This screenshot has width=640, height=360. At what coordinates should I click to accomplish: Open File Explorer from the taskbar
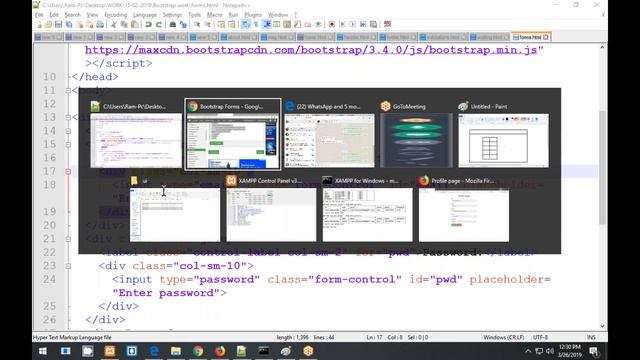pyautogui.click(x=176, y=351)
